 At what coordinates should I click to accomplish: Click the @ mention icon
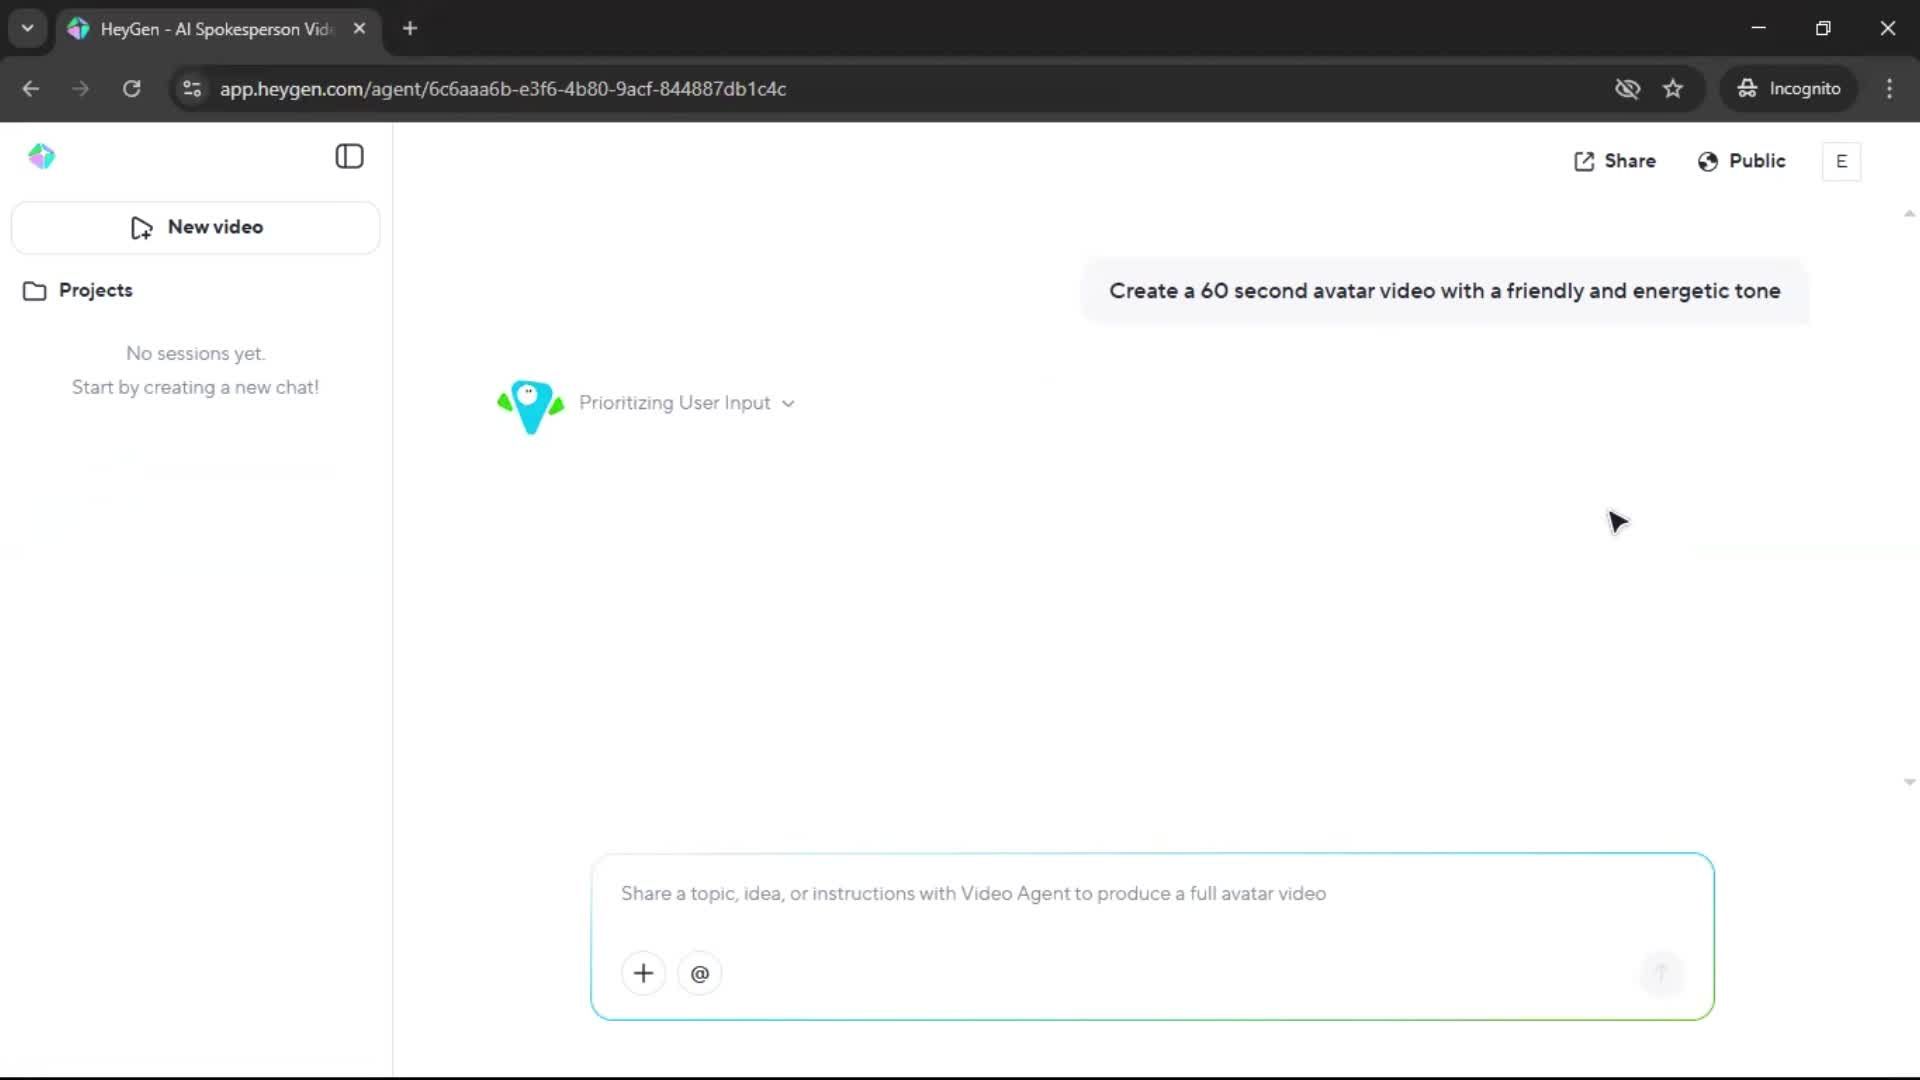(700, 973)
